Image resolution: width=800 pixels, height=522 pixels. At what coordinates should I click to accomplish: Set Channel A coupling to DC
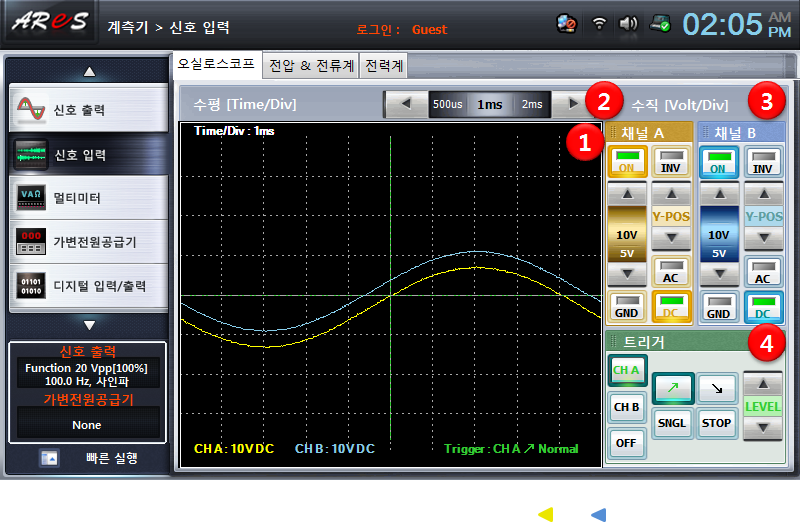(x=671, y=307)
